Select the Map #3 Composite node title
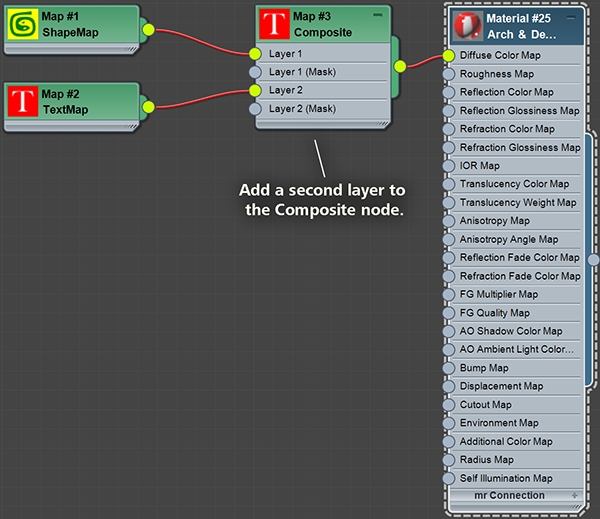The height and width of the screenshot is (519, 600). tap(322, 24)
